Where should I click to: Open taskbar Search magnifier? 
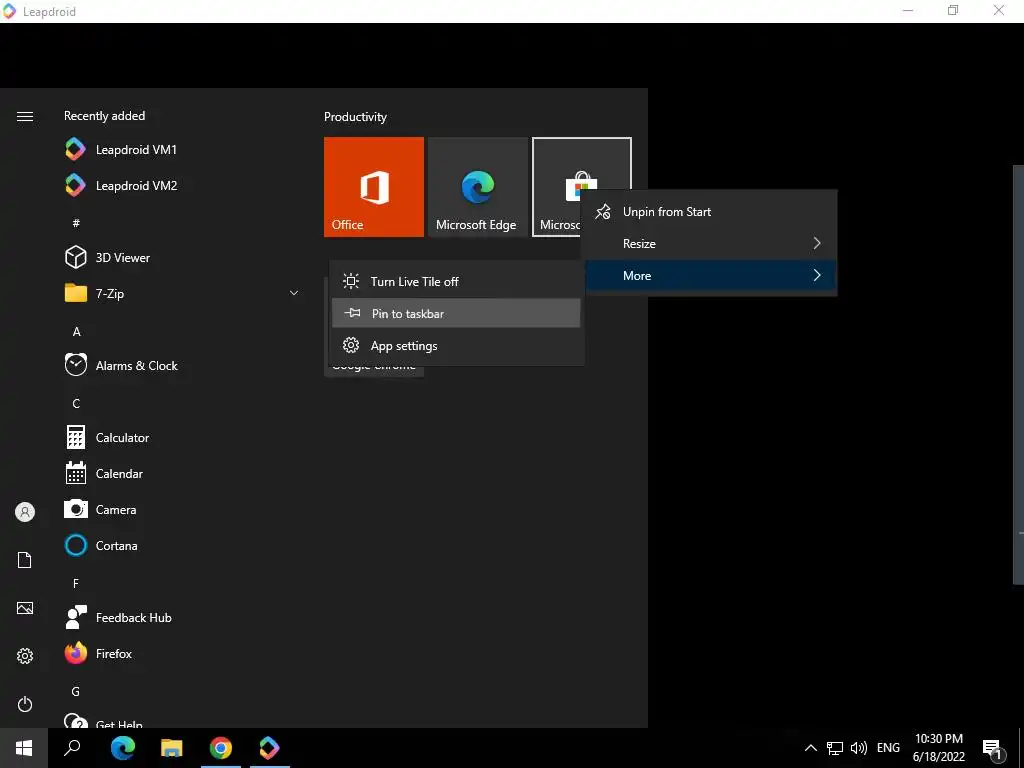[72, 748]
